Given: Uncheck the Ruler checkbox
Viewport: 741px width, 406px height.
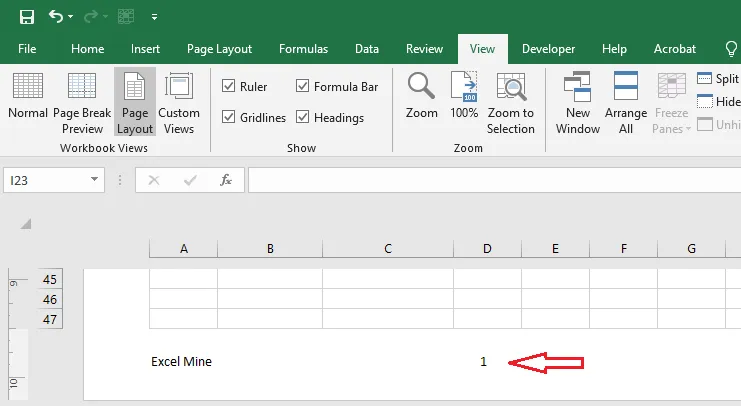Looking at the screenshot, I should coord(228,86).
